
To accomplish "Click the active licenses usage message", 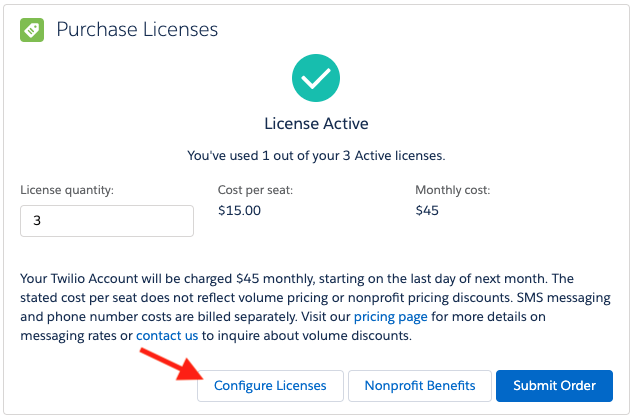I will point(316,156).
